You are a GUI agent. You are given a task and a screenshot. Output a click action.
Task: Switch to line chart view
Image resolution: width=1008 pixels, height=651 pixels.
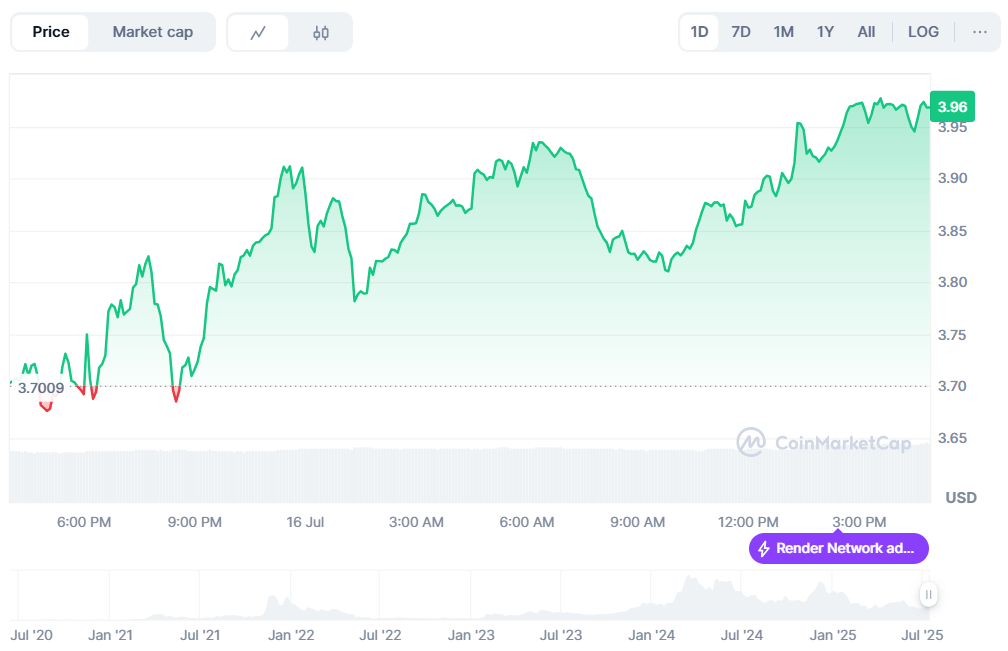[x=258, y=32]
